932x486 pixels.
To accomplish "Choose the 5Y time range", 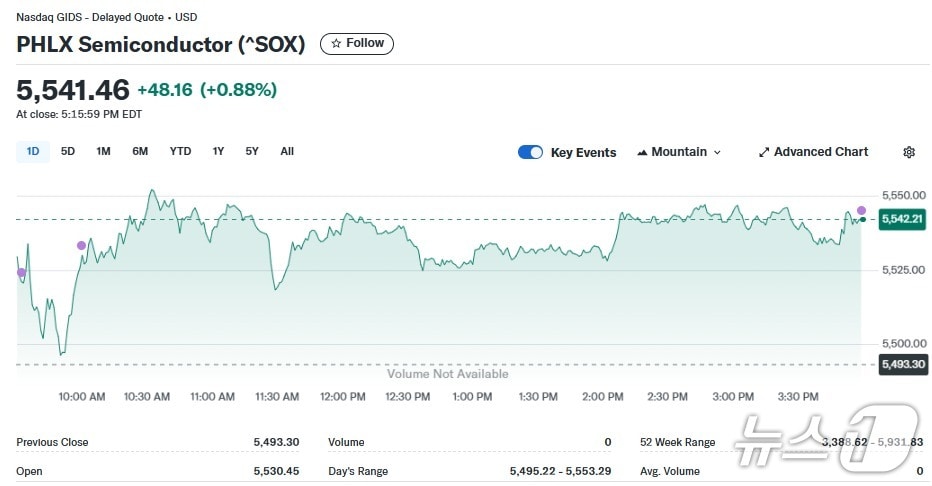I will pos(252,151).
